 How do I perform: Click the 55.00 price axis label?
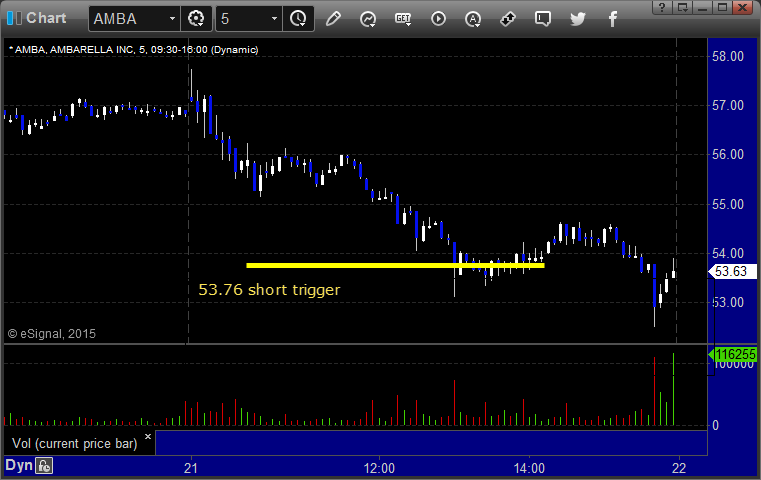click(x=728, y=204)
